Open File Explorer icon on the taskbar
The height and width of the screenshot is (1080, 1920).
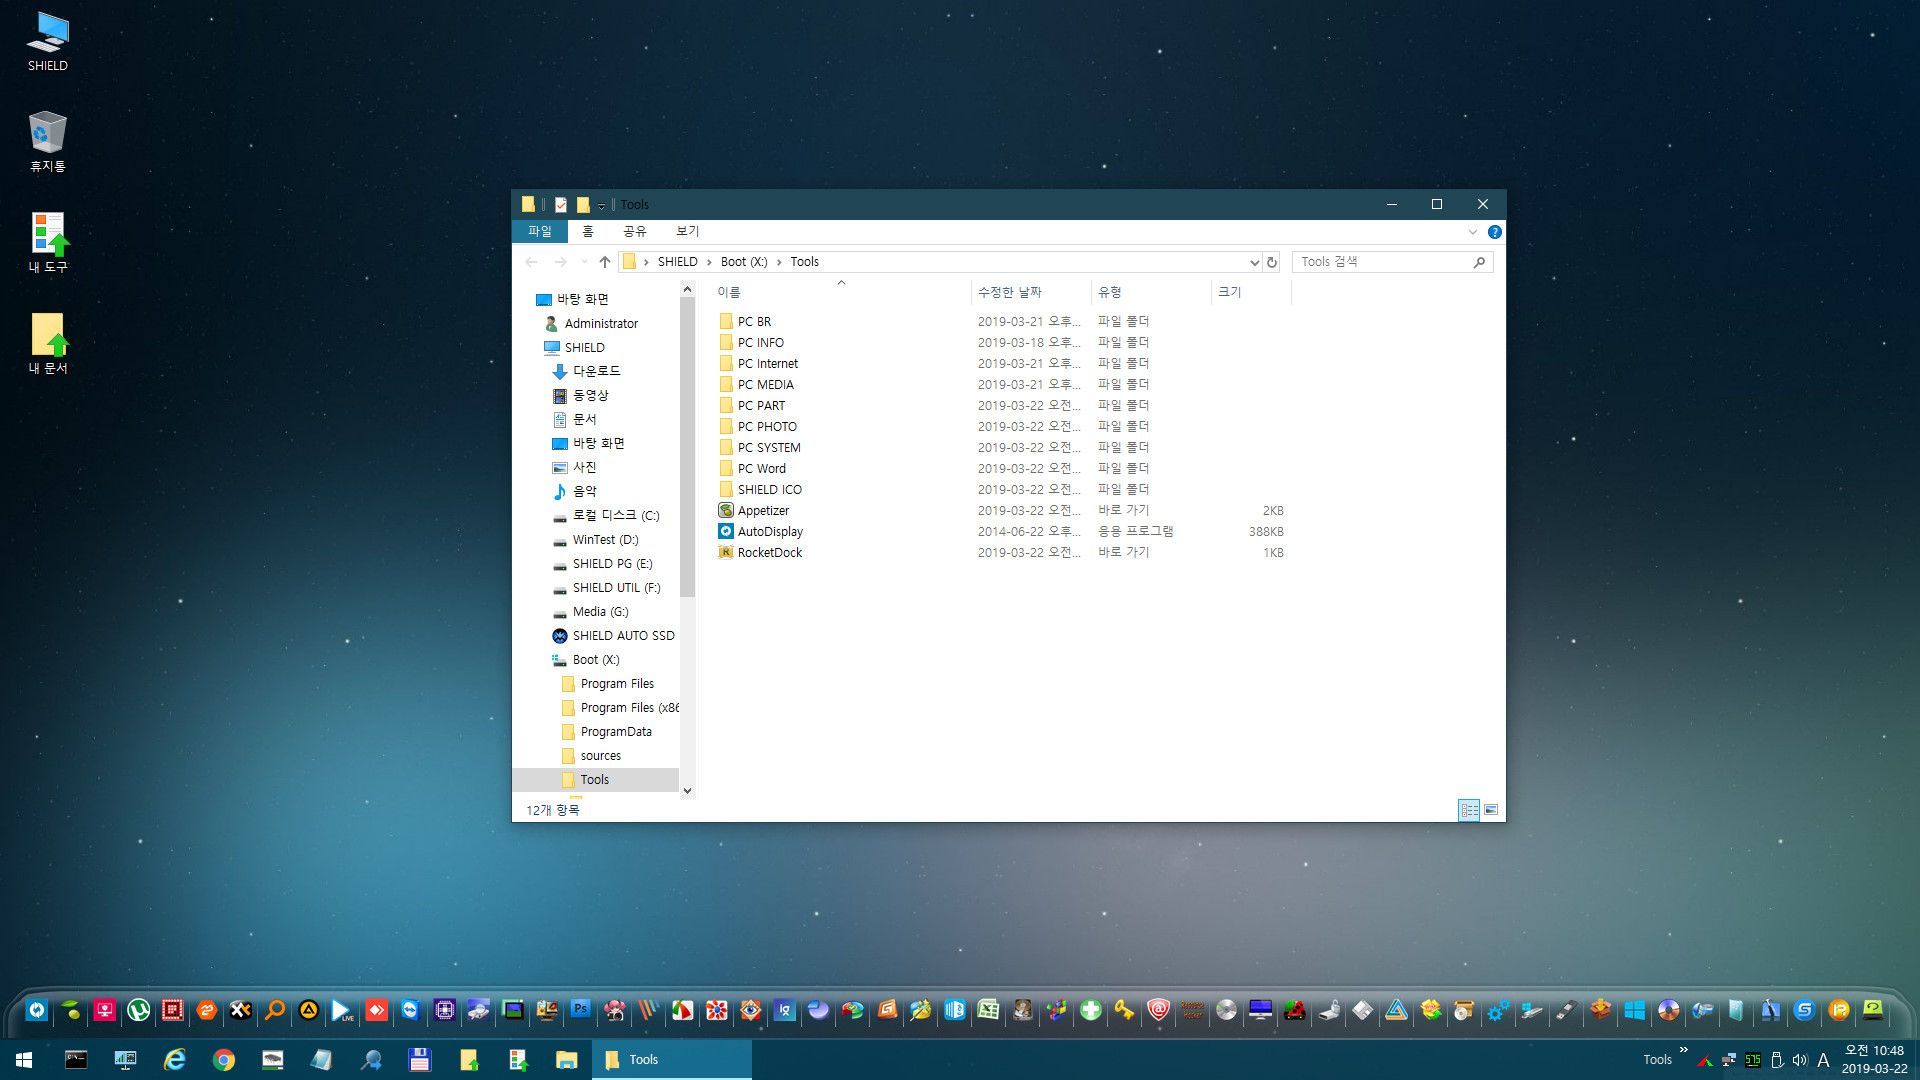coord(567,1060)
